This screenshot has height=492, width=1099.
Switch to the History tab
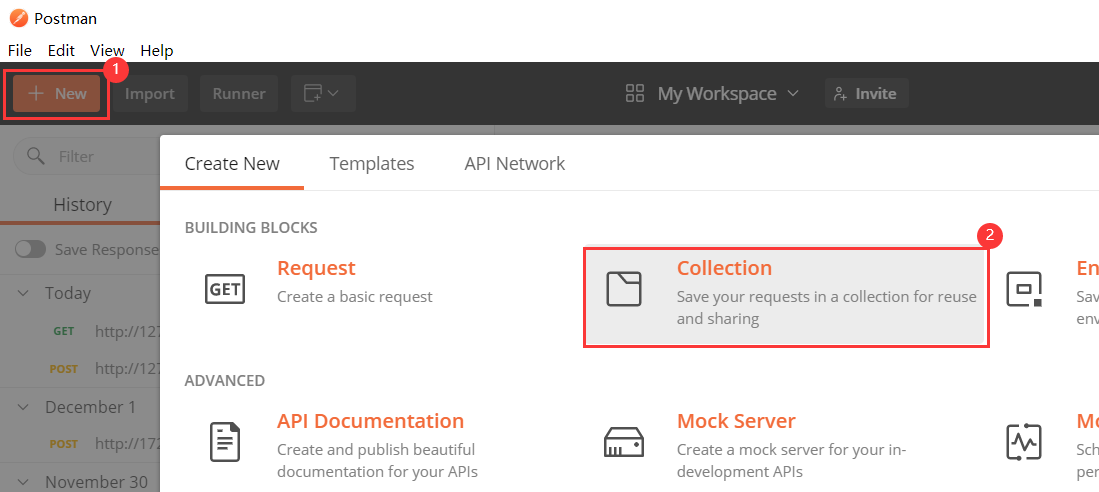(x=83, y=205)
